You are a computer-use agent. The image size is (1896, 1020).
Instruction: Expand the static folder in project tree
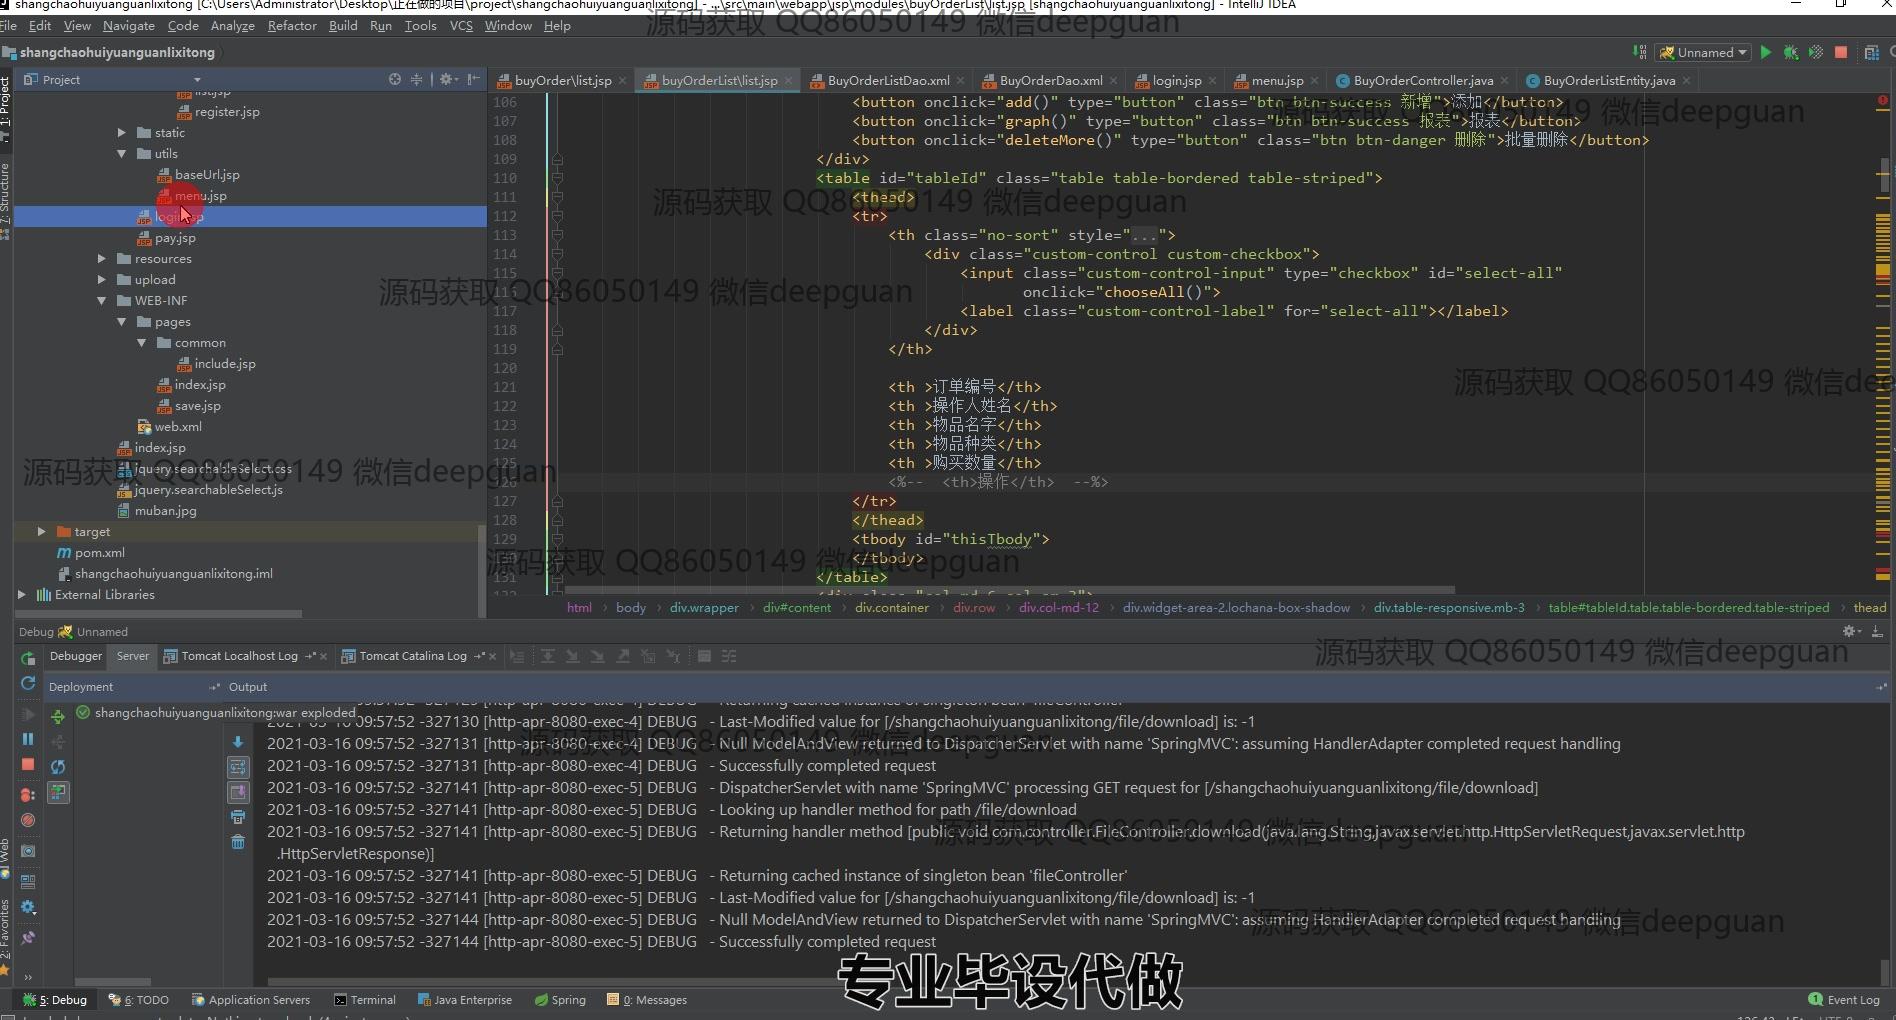click(122, 132)
